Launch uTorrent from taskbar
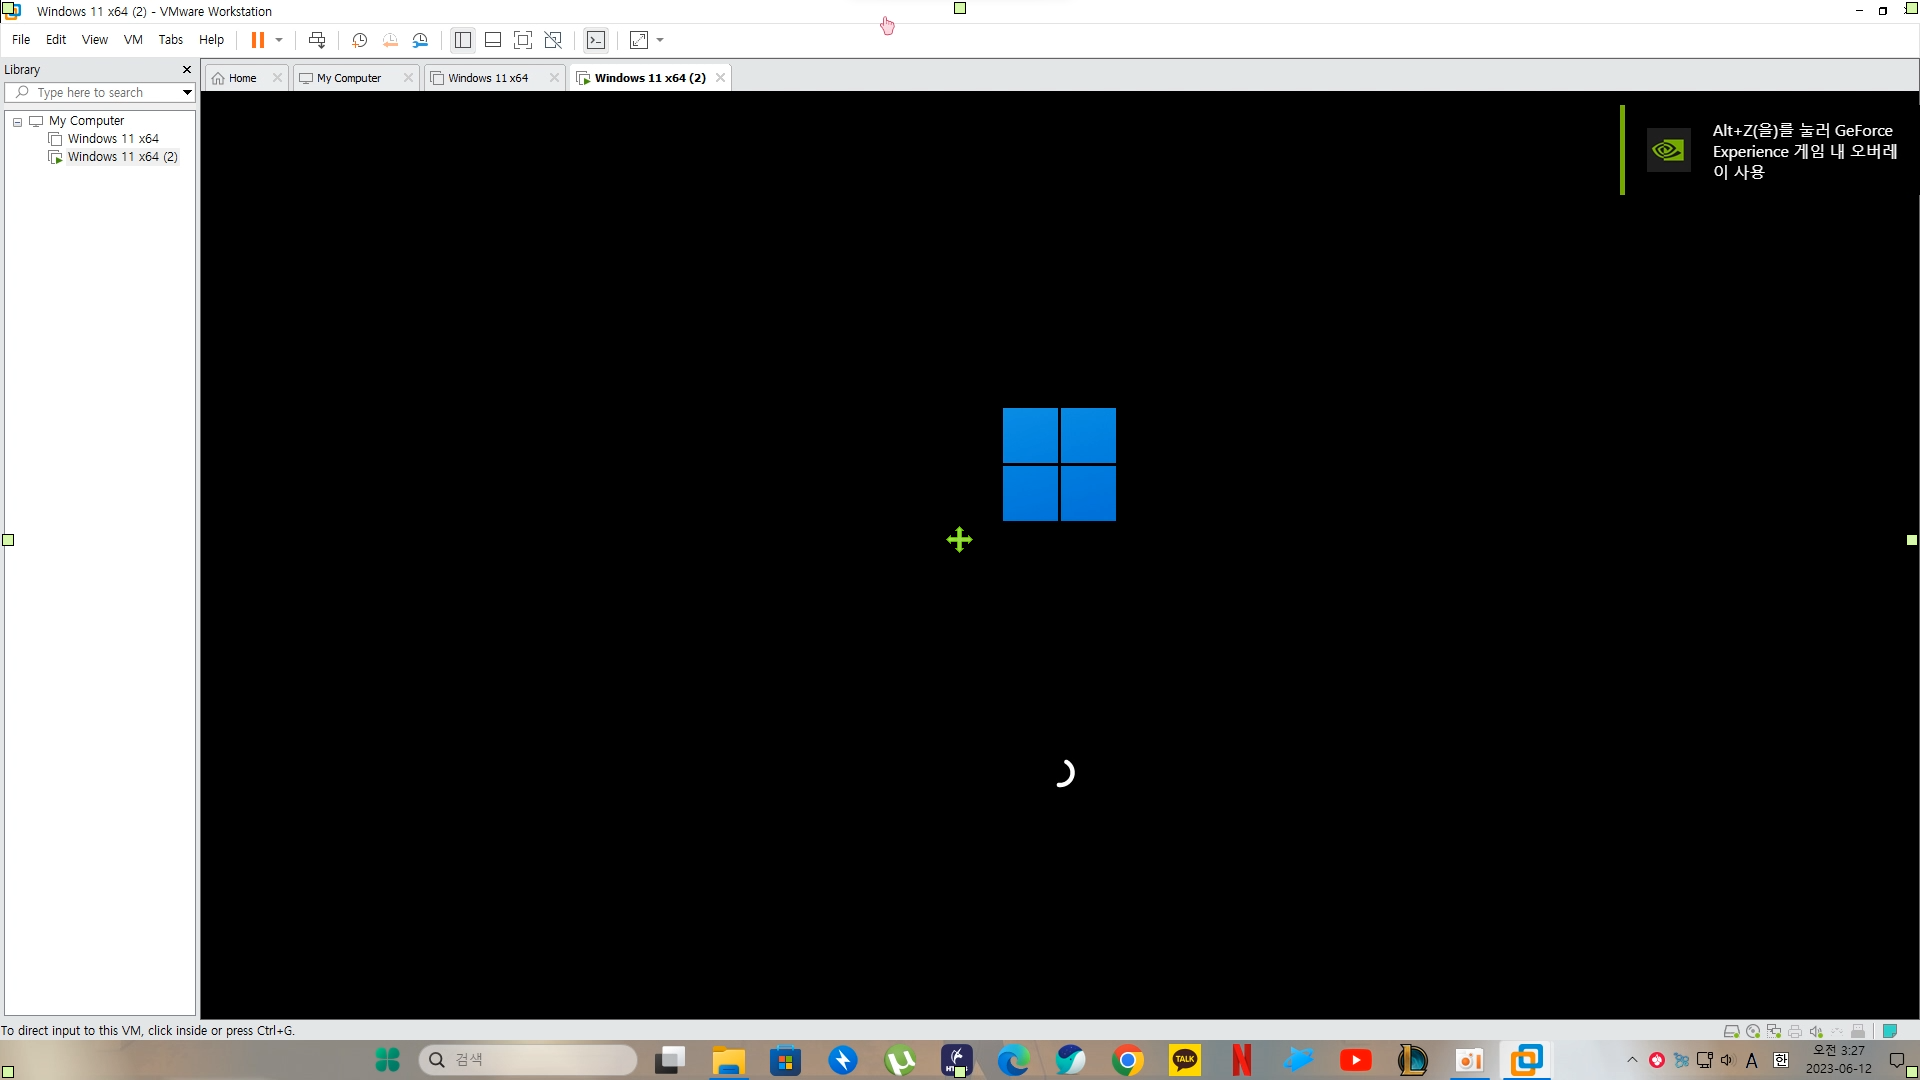This screenshot has width=1920, height=1080. 900,1060
